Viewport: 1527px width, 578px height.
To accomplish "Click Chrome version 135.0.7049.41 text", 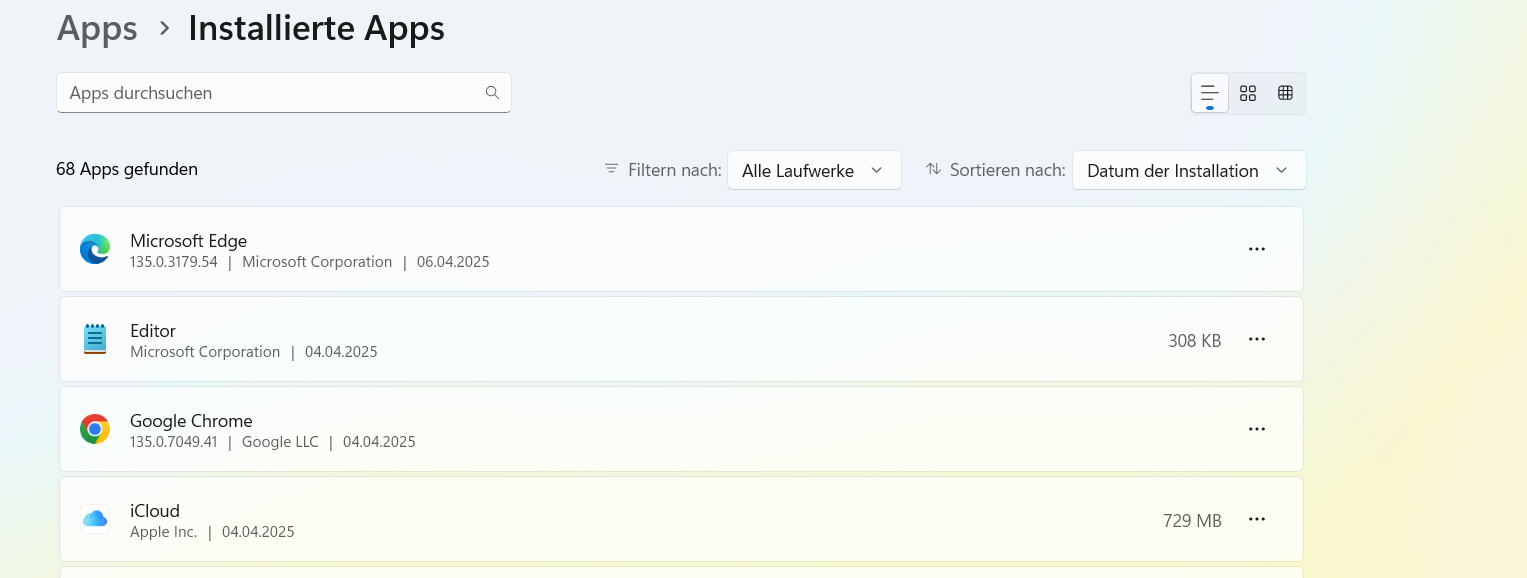I will [x=174, y=442].
